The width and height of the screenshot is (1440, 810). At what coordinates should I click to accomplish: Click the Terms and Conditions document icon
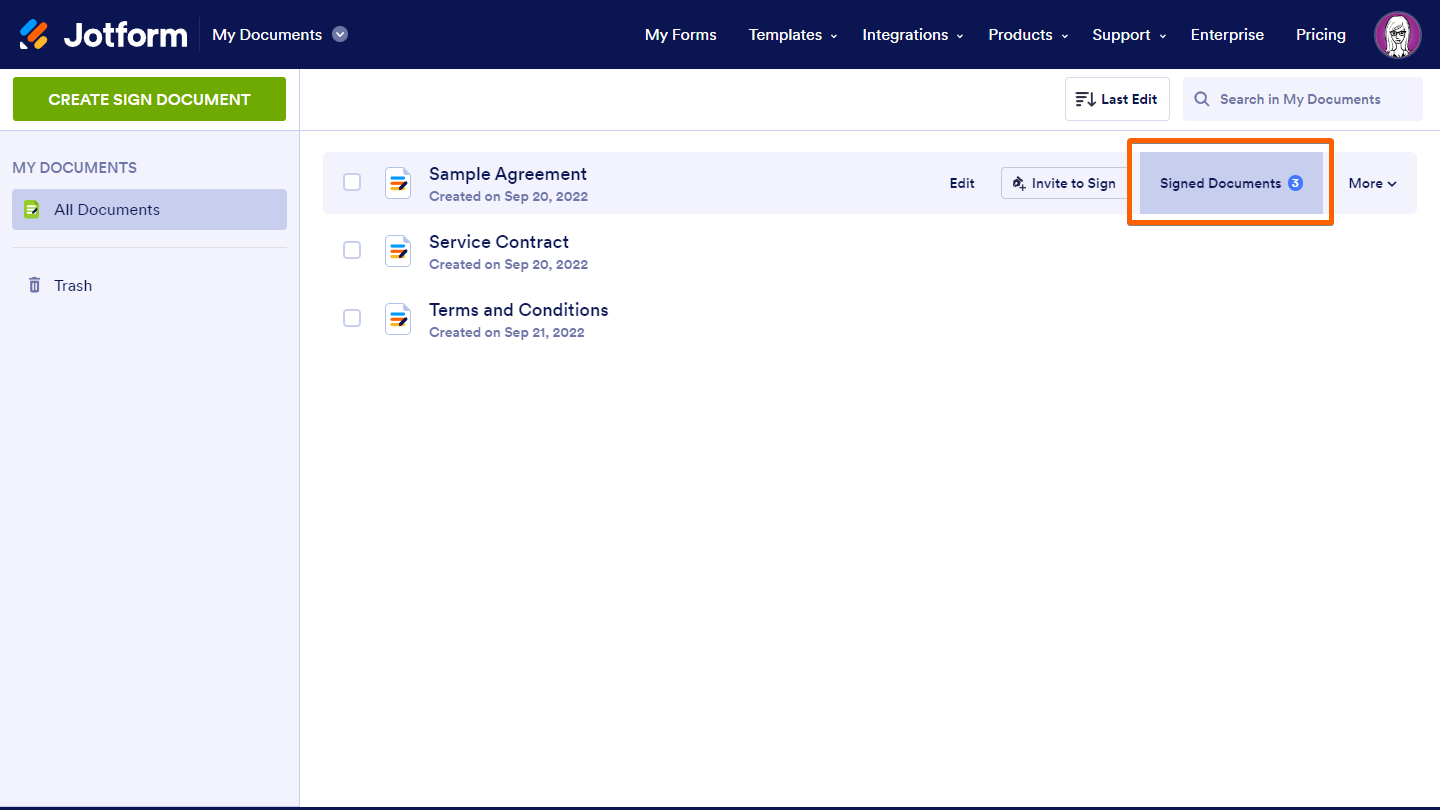coord(398,319)
